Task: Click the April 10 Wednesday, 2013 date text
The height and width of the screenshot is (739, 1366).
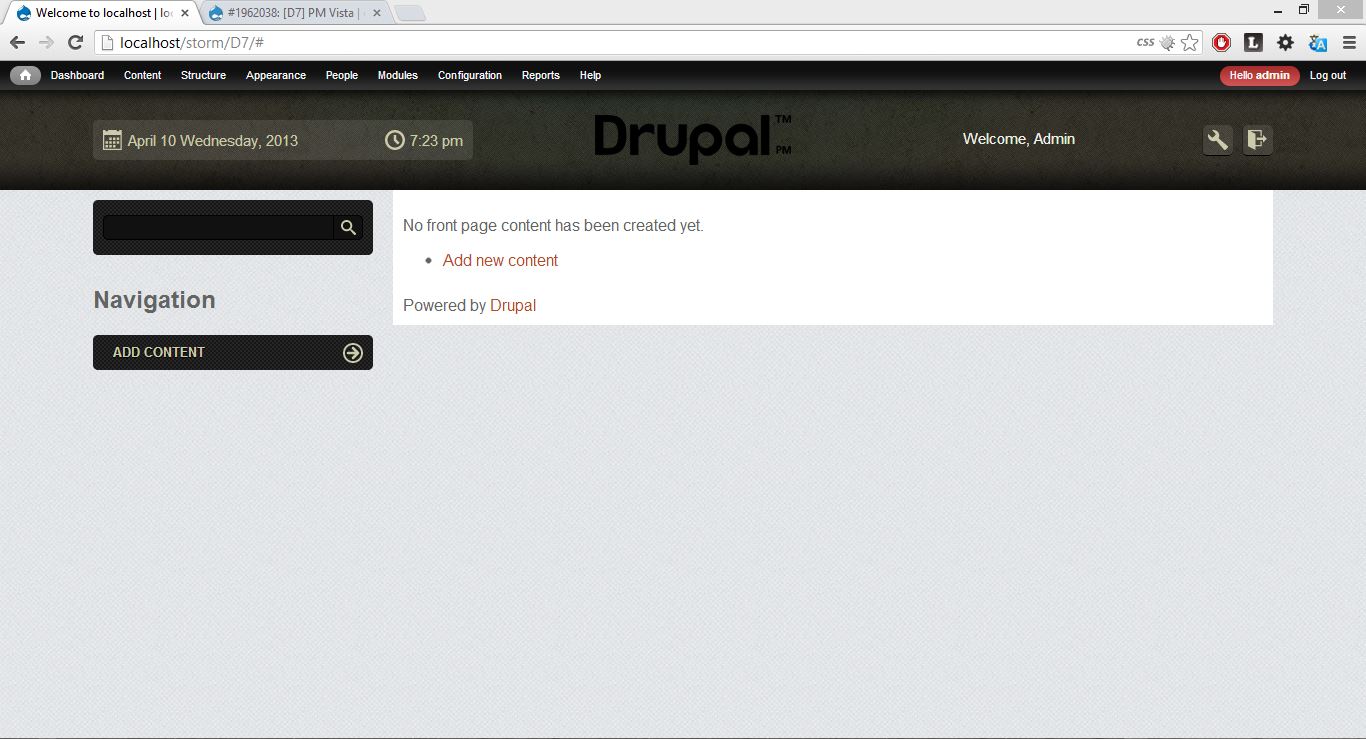Action: tap(213, 140)
